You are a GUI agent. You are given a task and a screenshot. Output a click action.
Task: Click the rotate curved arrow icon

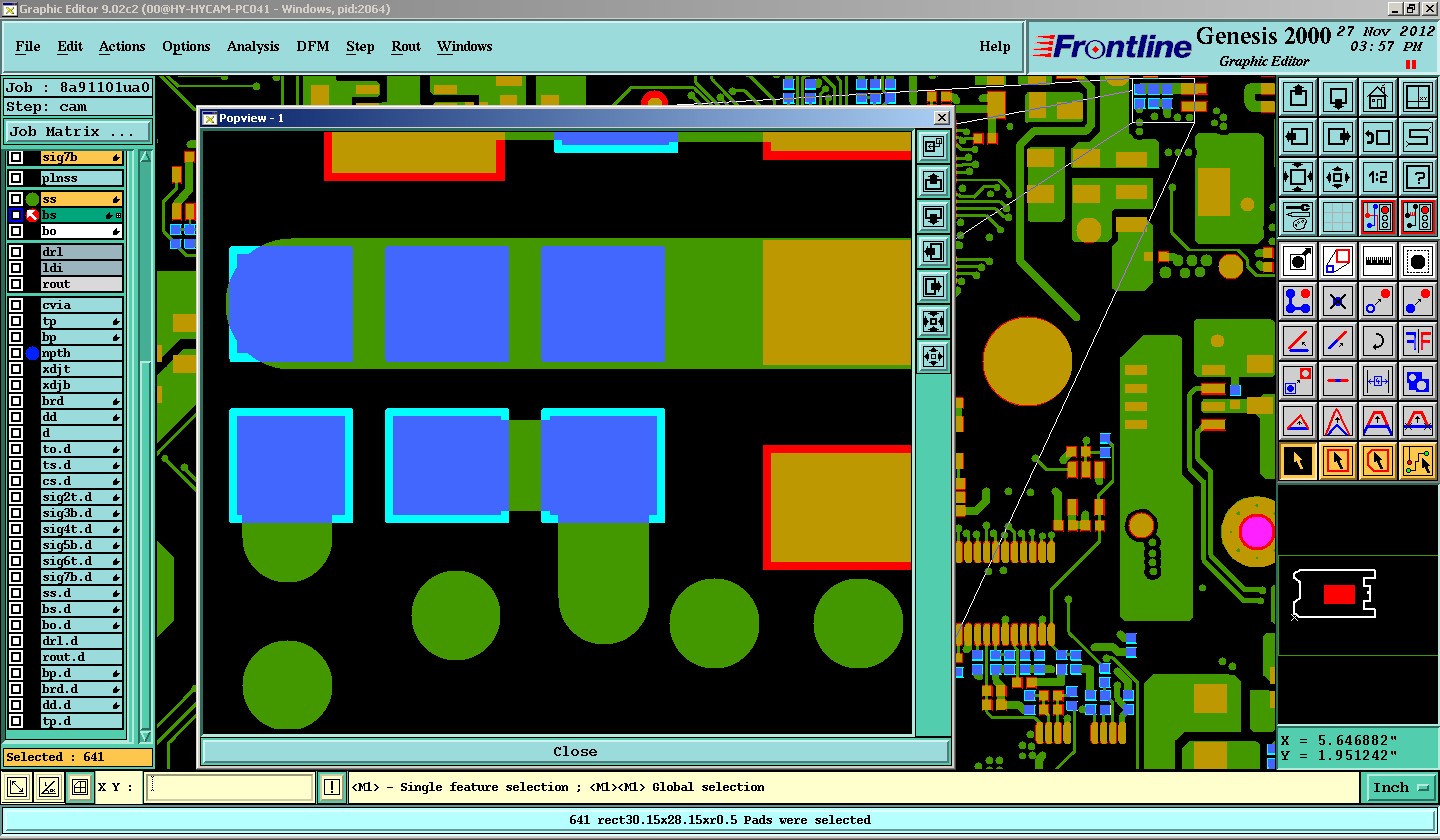(x=1378, y=341)
